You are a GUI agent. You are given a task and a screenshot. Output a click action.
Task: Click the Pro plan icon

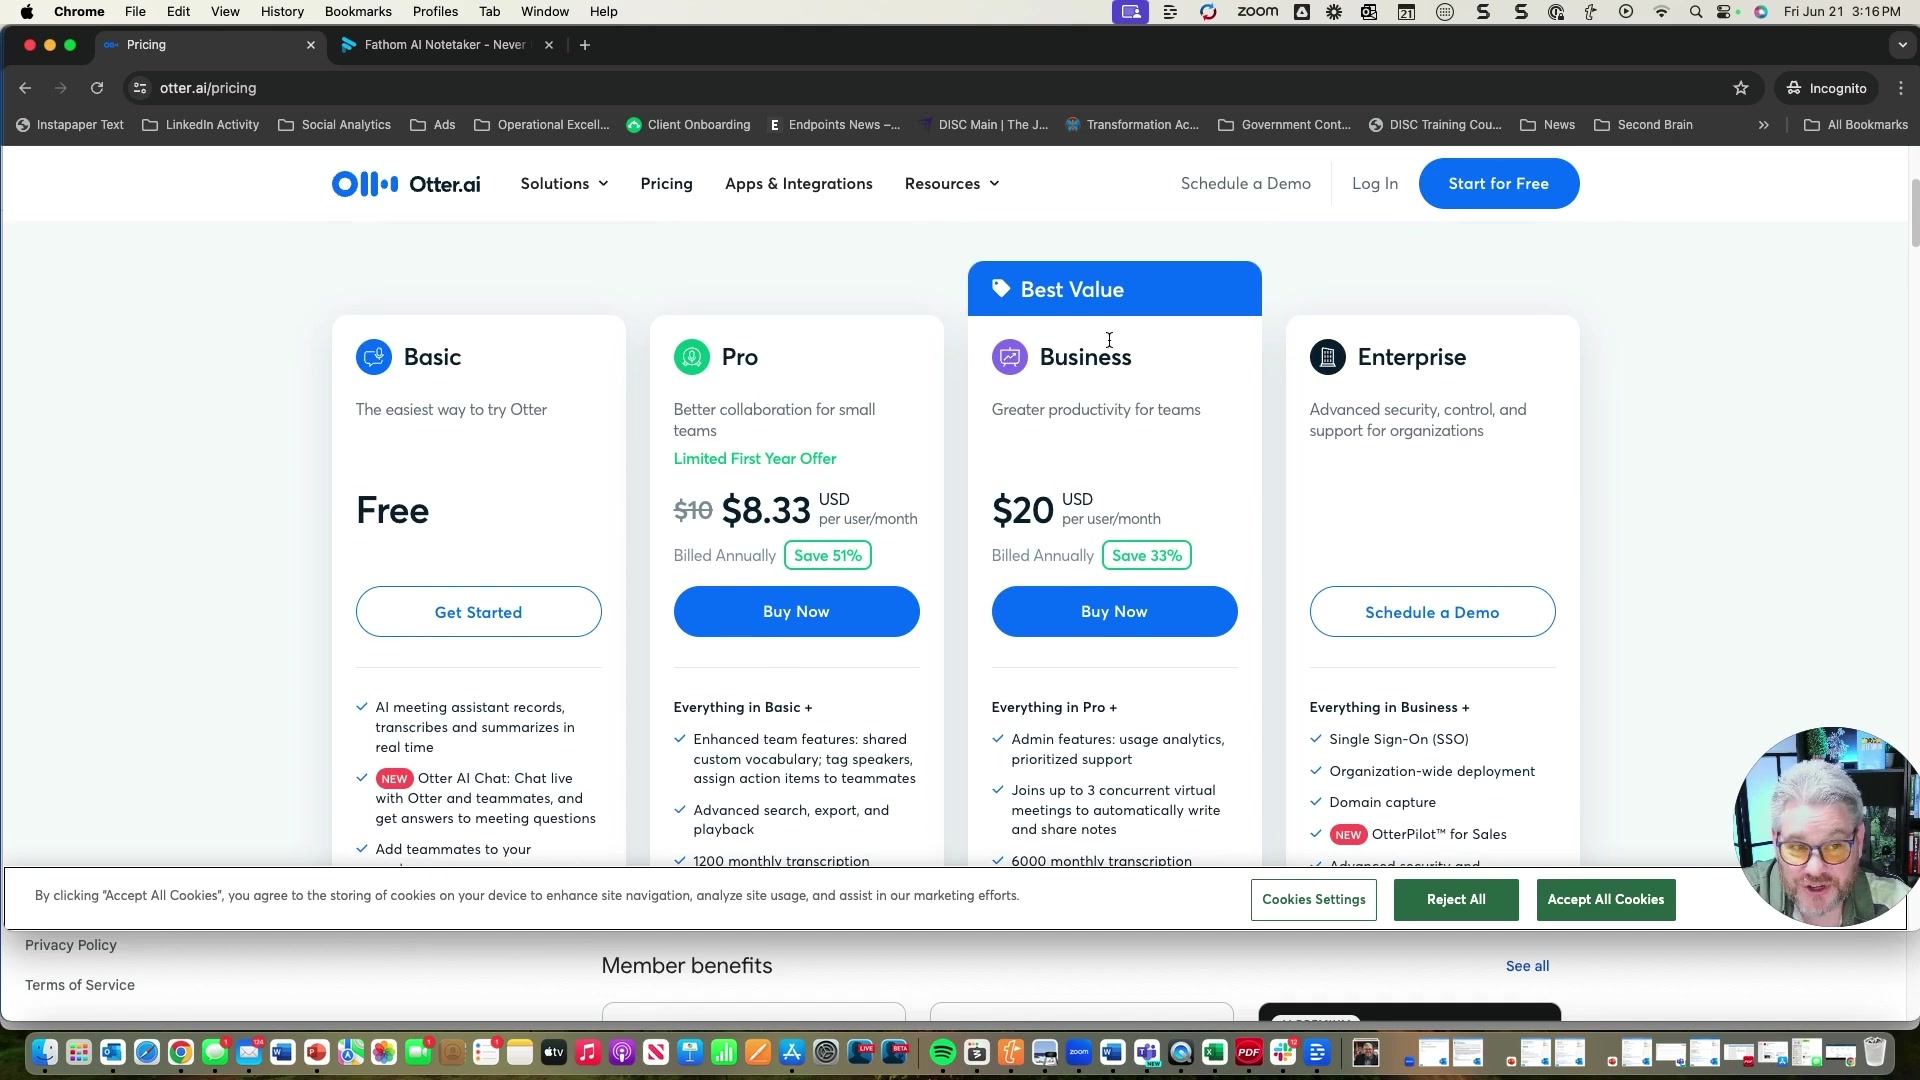(x=692, y=357)
